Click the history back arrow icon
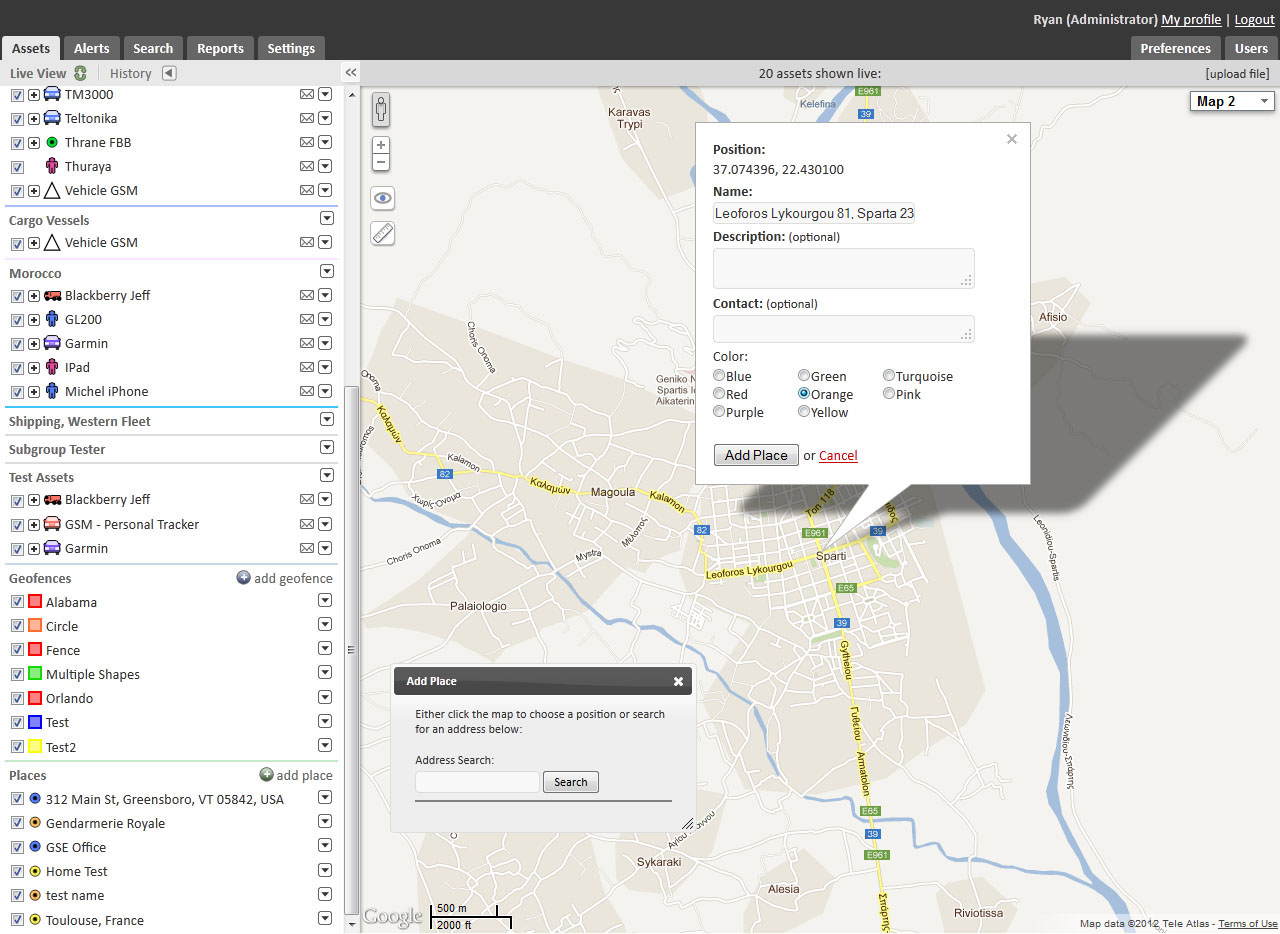Screen dimensions: 1280x934 coord(169,73)
